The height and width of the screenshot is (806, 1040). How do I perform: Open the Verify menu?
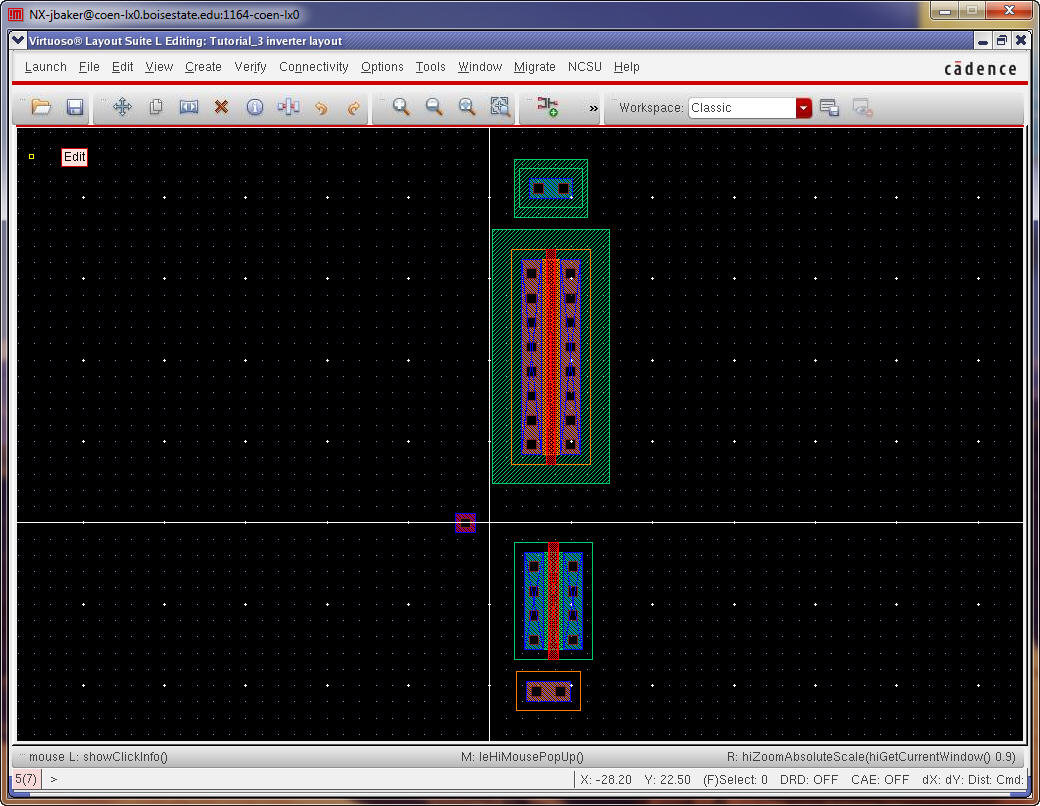click(250, 67)
